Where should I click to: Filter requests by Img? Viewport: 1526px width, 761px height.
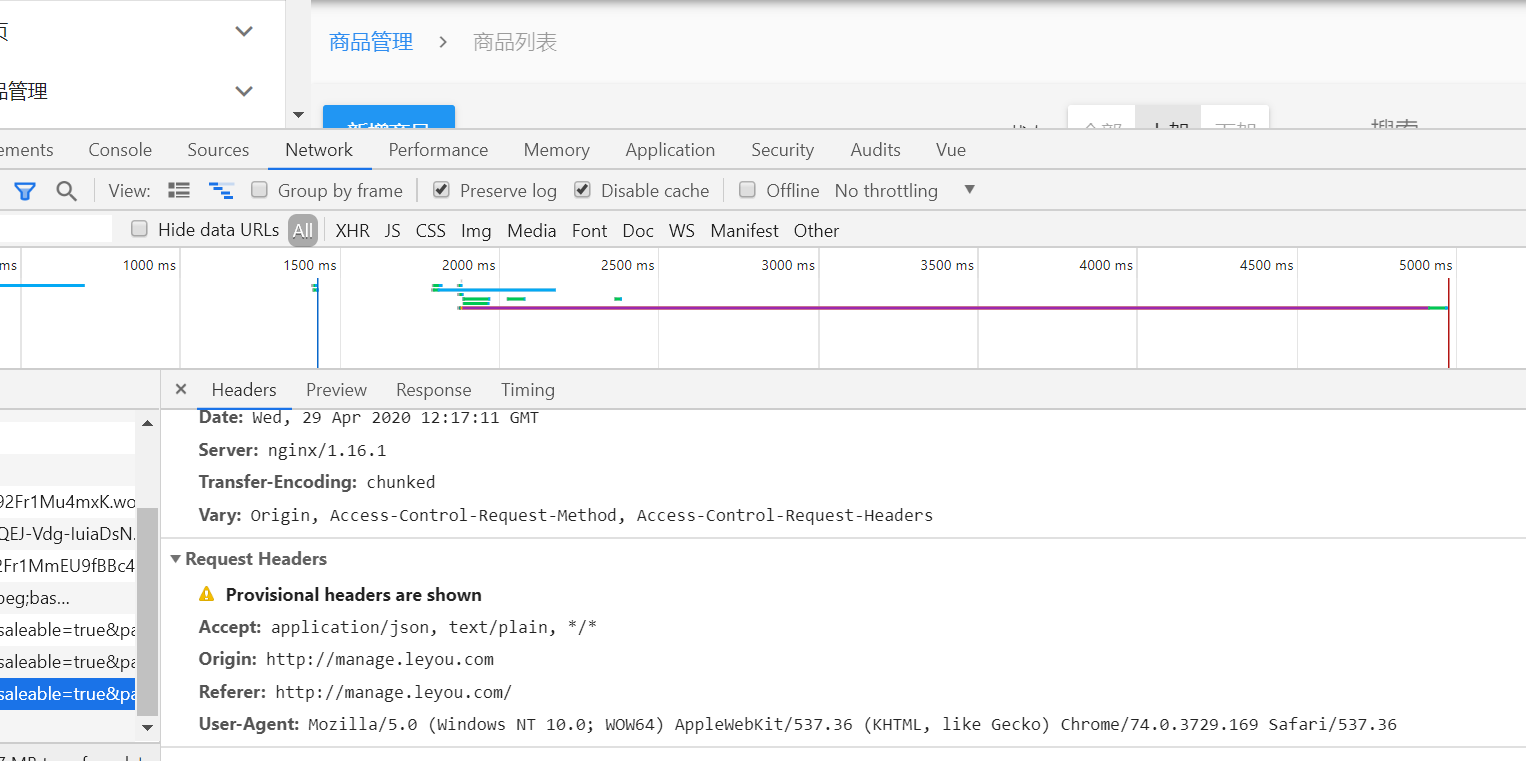pos(476,231)
